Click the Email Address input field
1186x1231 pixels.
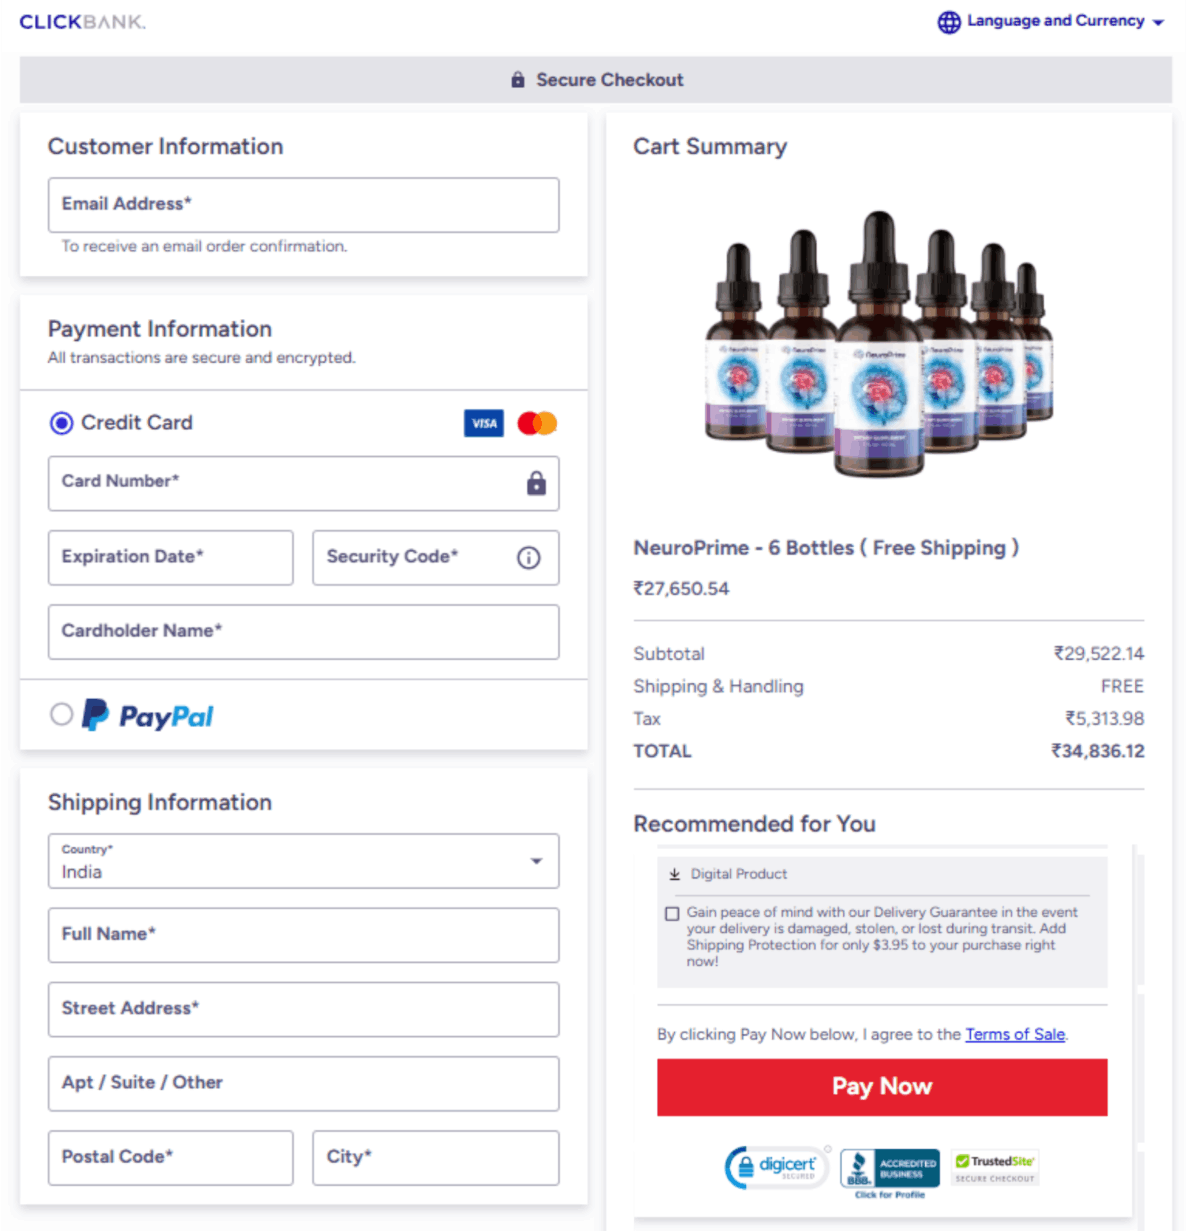303,205
